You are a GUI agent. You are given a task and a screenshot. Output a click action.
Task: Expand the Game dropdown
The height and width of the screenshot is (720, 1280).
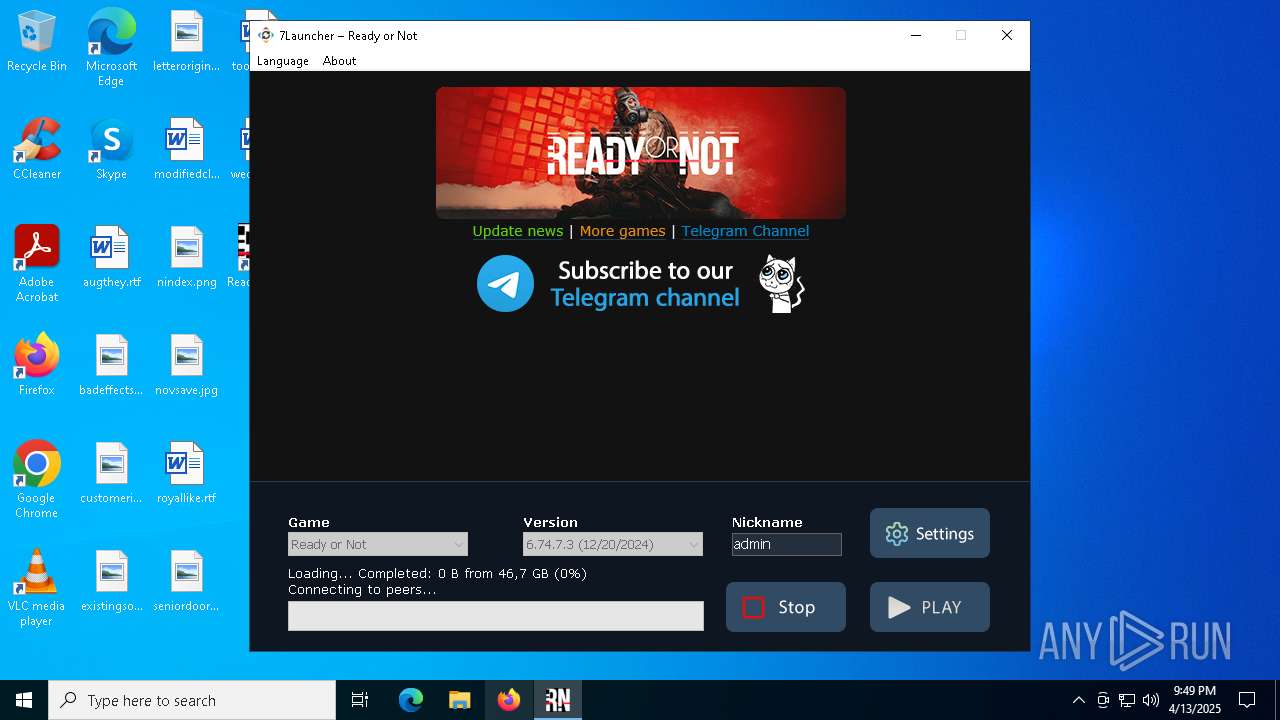click(378, 544)
